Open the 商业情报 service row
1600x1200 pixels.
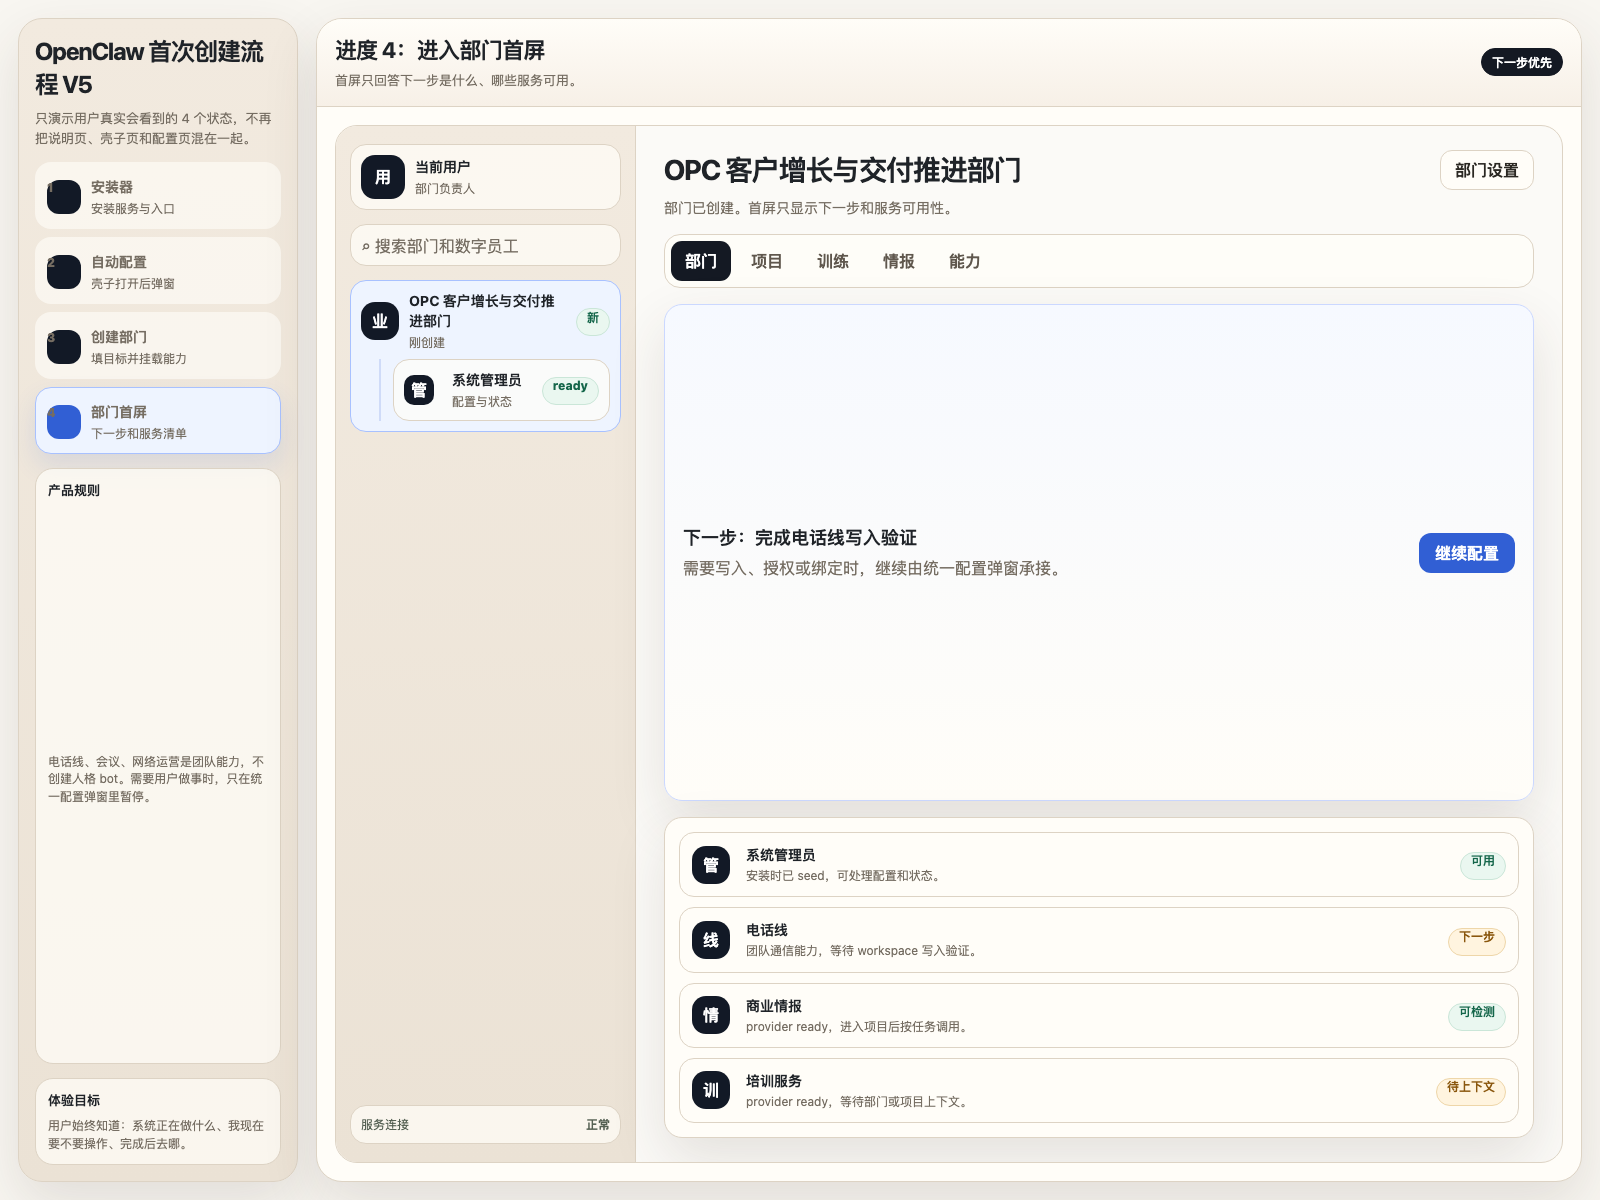click(x=1099, y=1015)
